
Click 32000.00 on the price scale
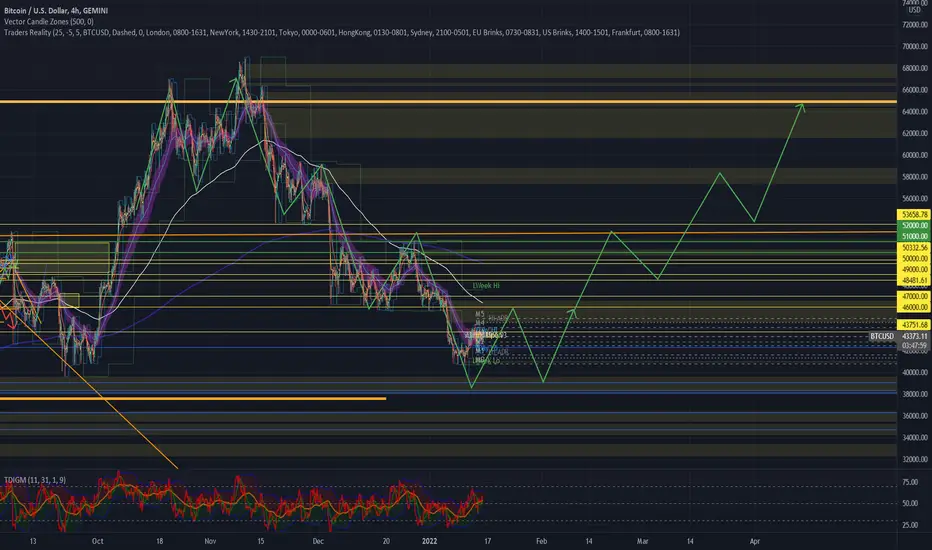click(x=915, y=459)
